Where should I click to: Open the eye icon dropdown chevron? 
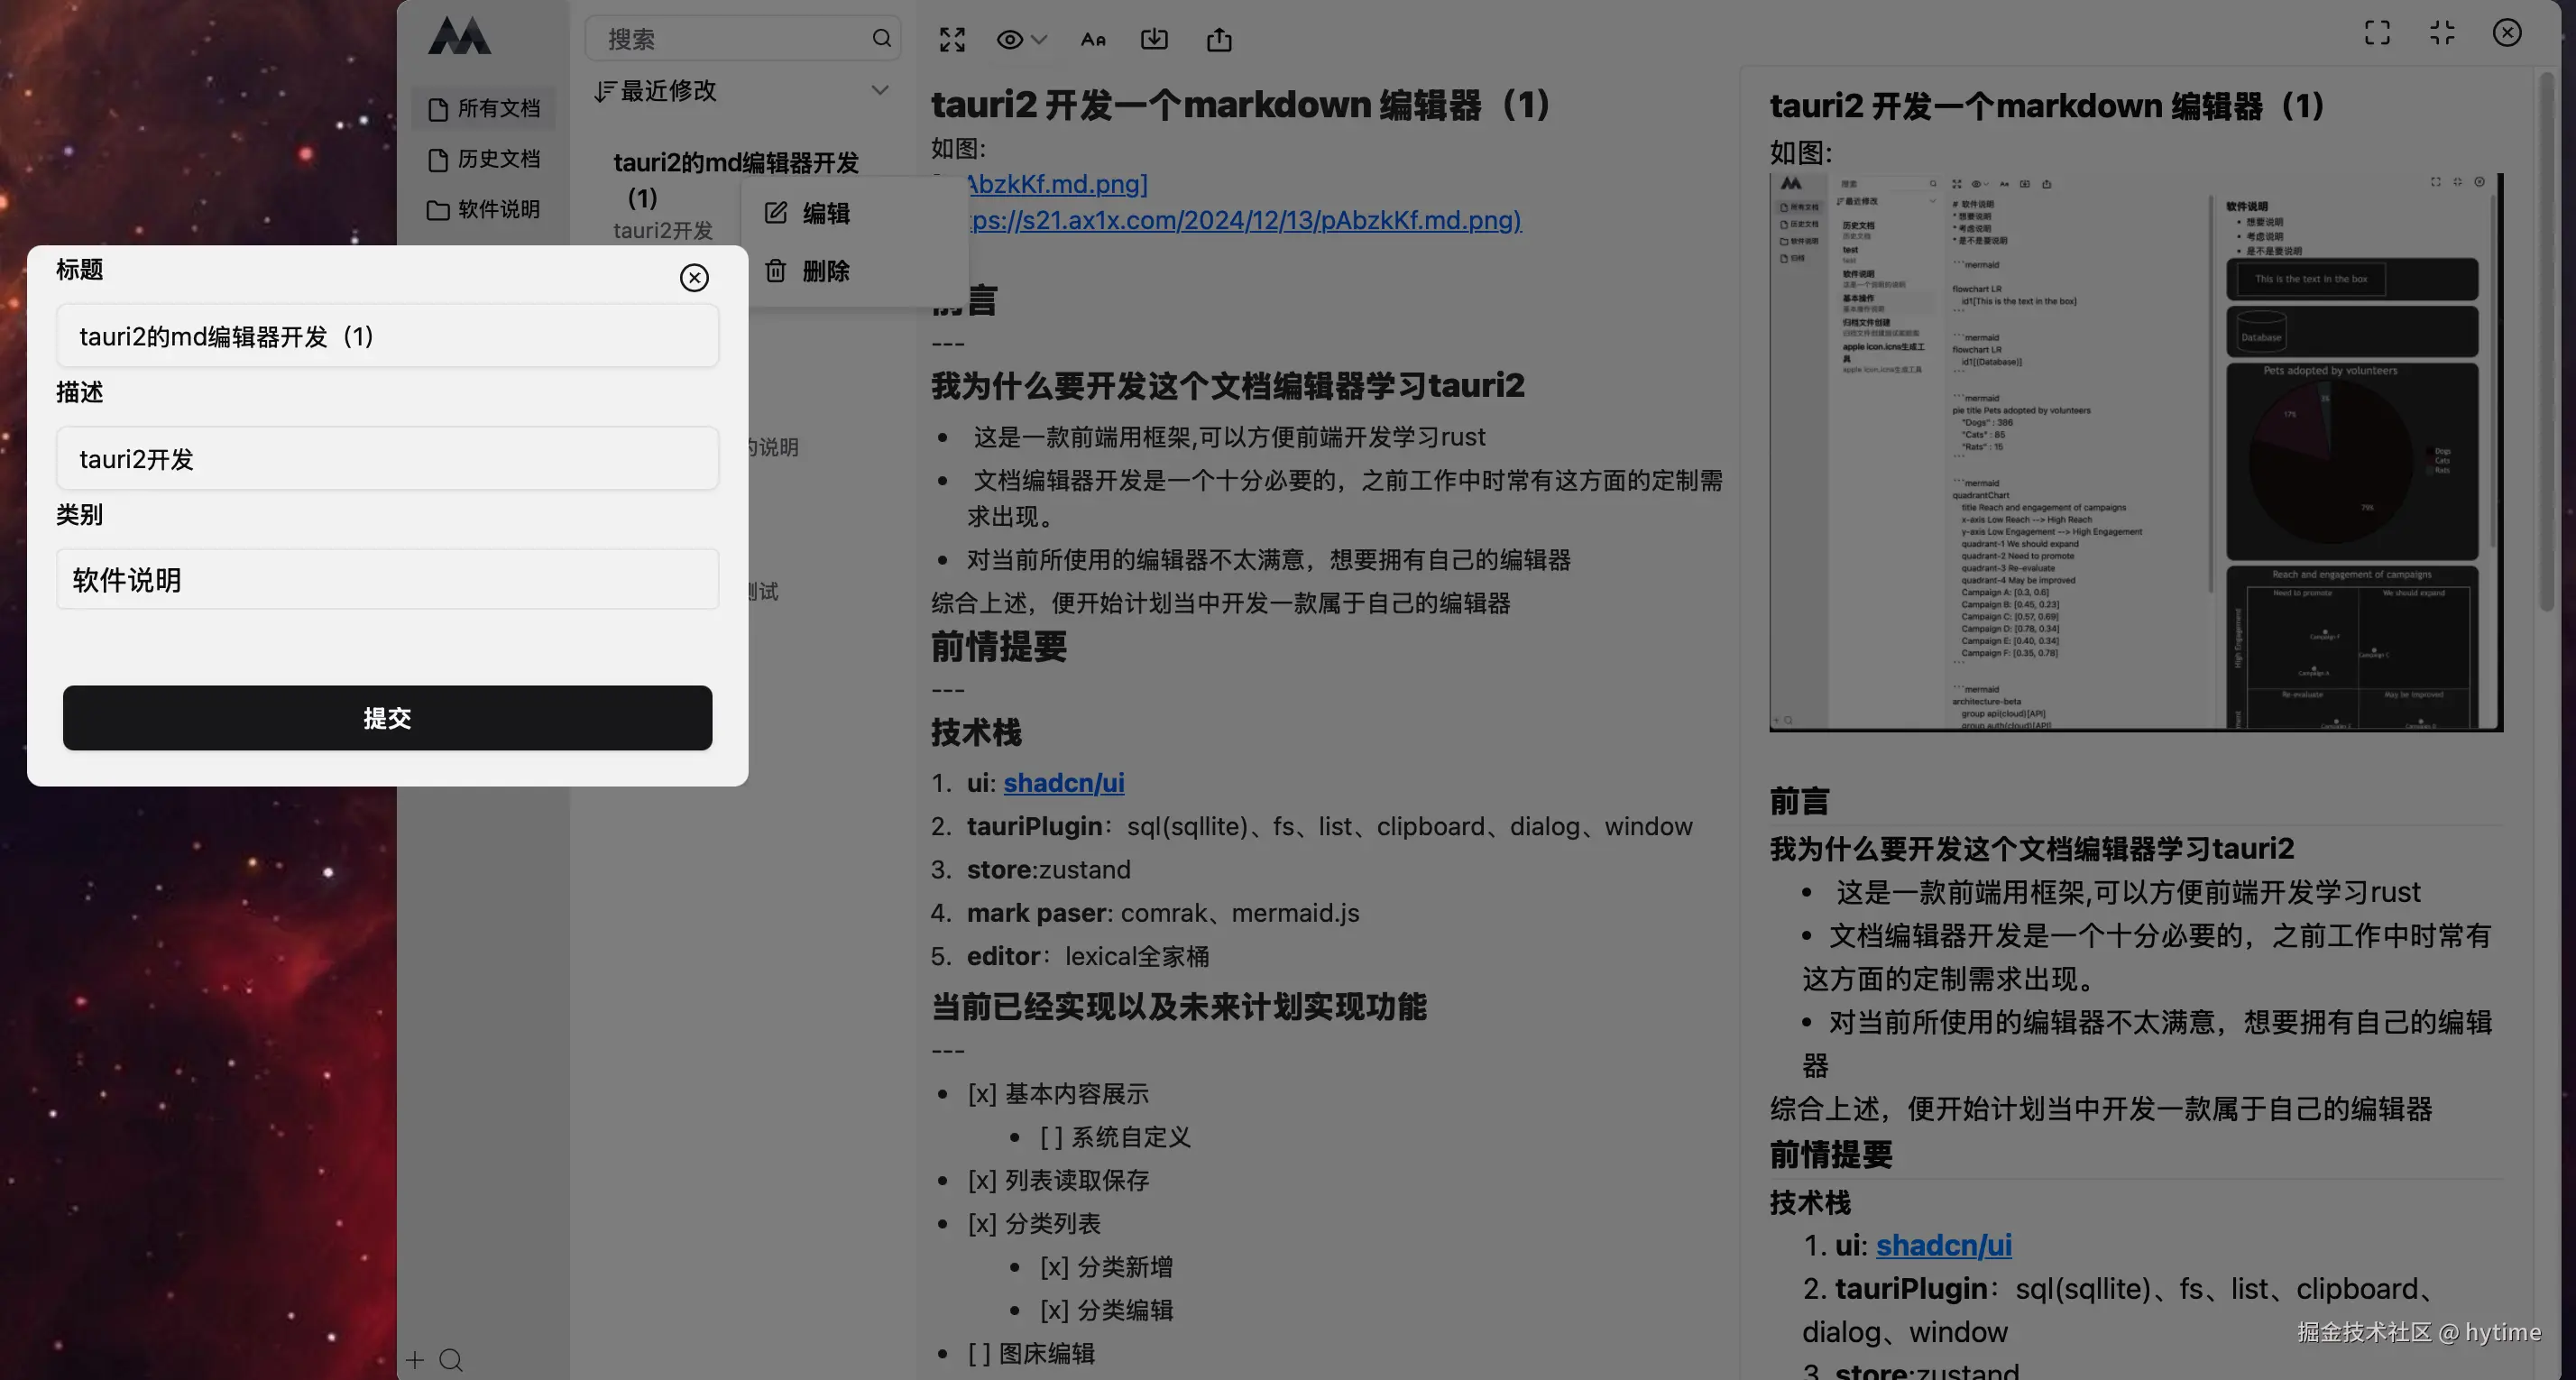pyautogui.click(x=1040, y=39)
